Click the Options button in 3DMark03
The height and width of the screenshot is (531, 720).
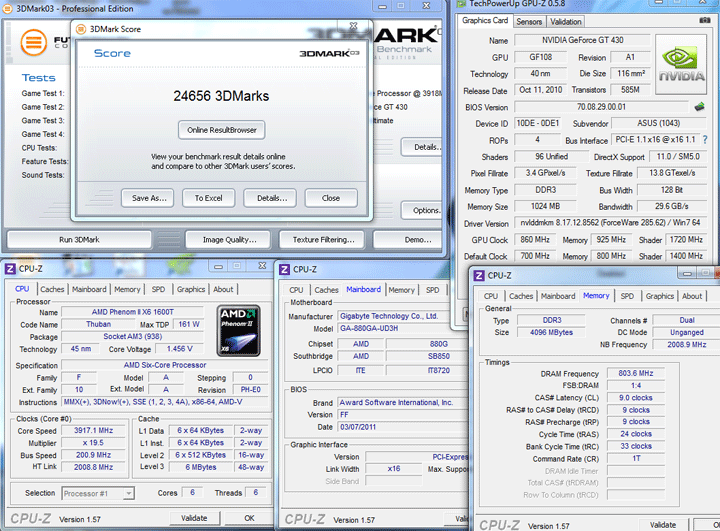click(x=422, y=210)
